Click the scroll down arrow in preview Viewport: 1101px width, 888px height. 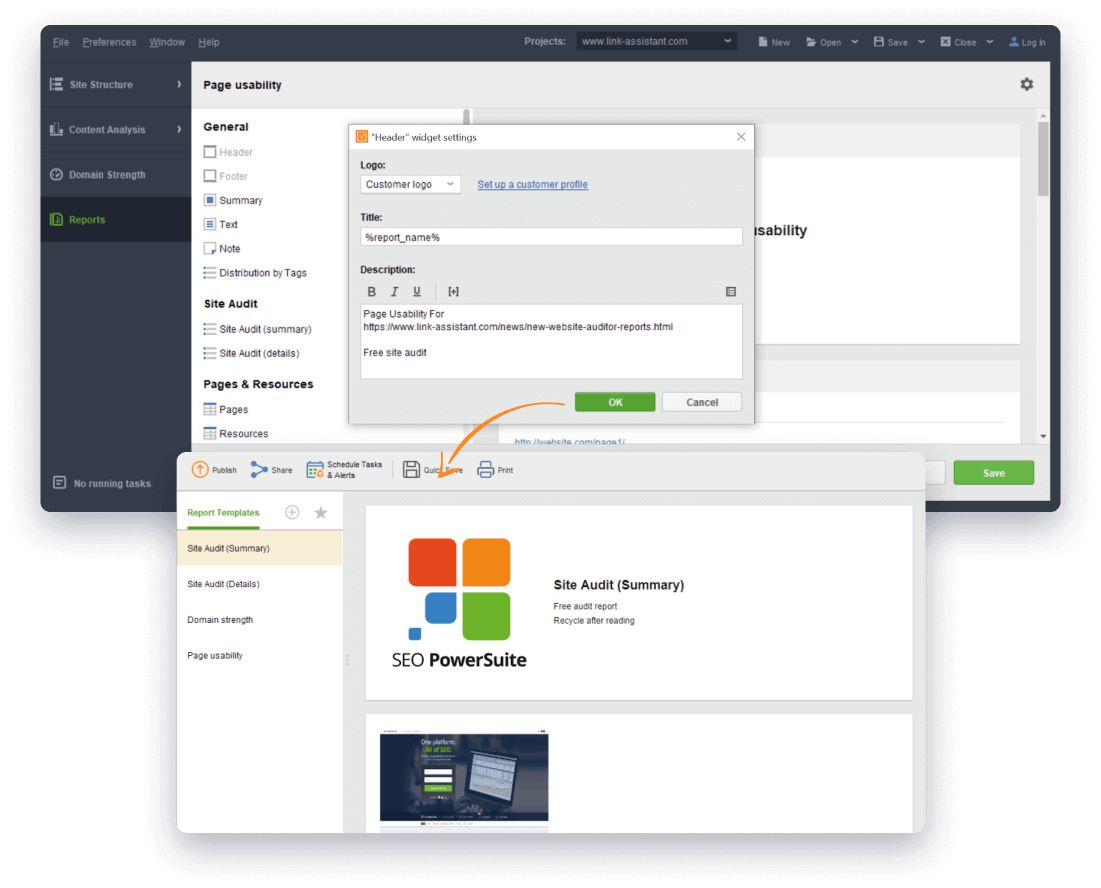1043,436
